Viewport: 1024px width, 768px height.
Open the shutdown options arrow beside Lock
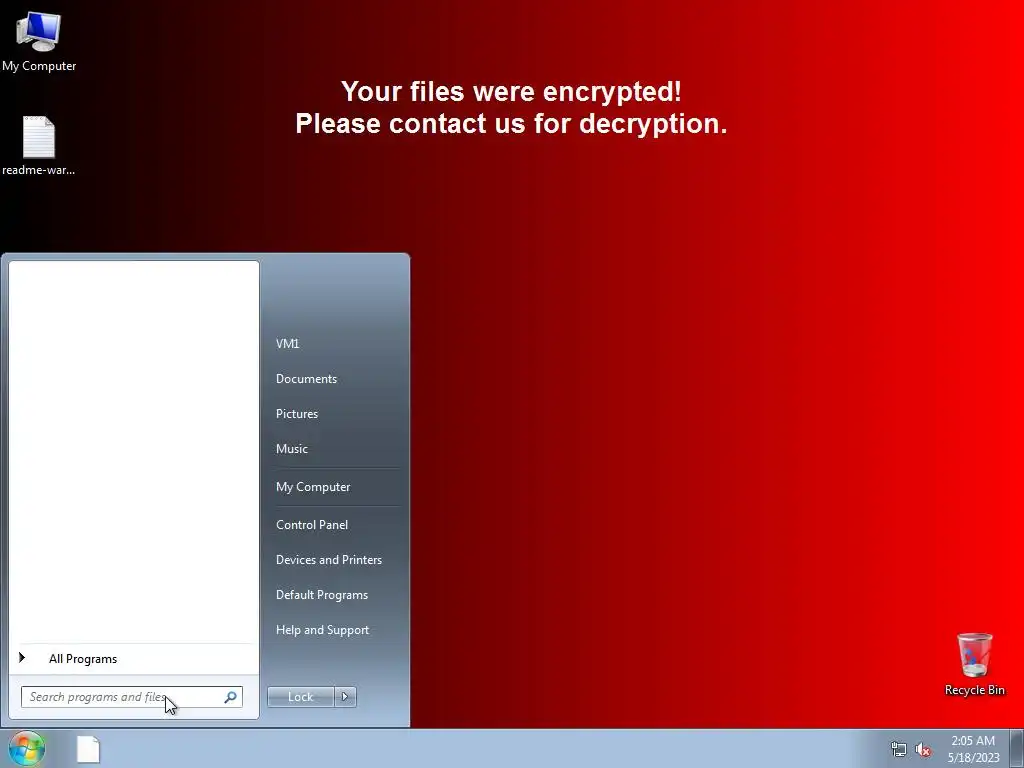[x=345, y=697]
